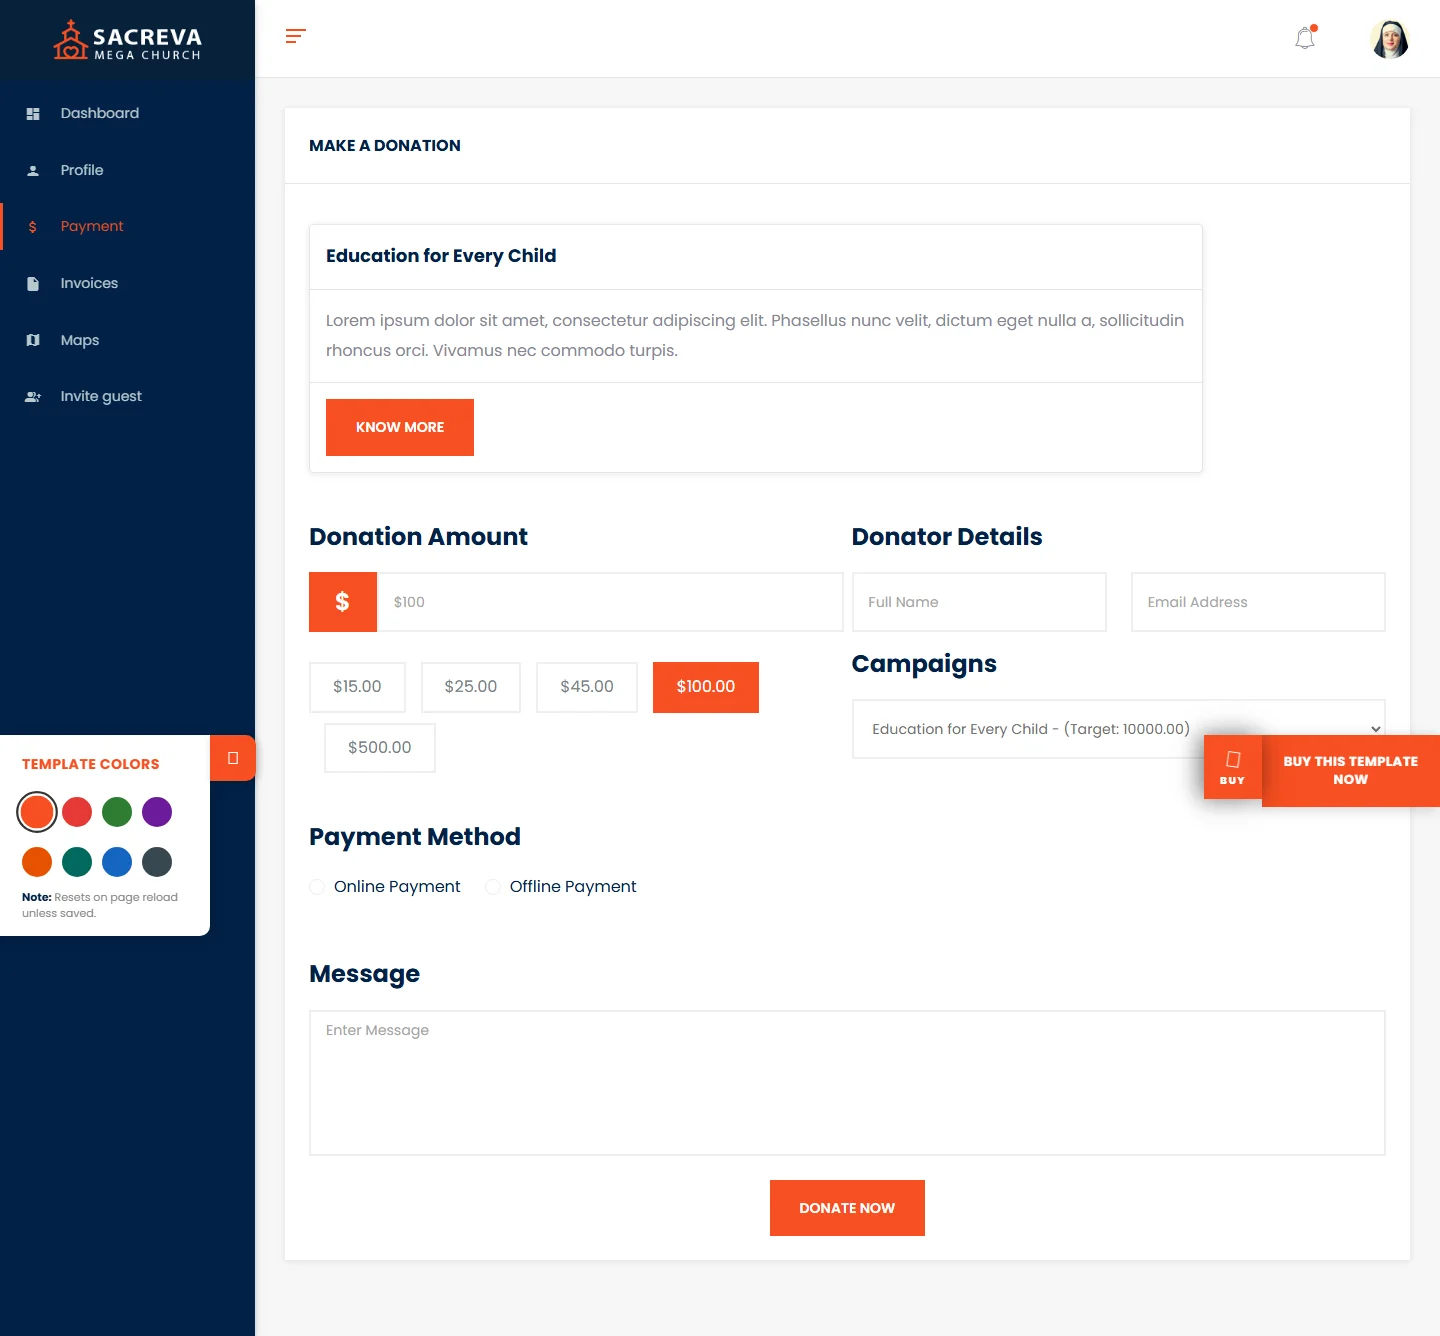Expand the Campaigns dropdown
This screenshot has width=1440, height=1336.
tap(1118, 729)
